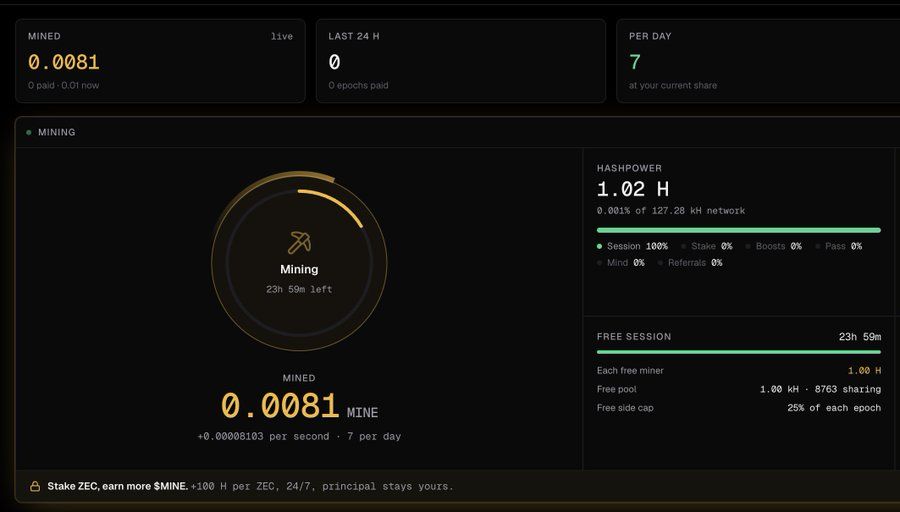Click the large '0.0081 MINE' counter
This screenshot has width=900, height=512.
click(x=299, y=406)
